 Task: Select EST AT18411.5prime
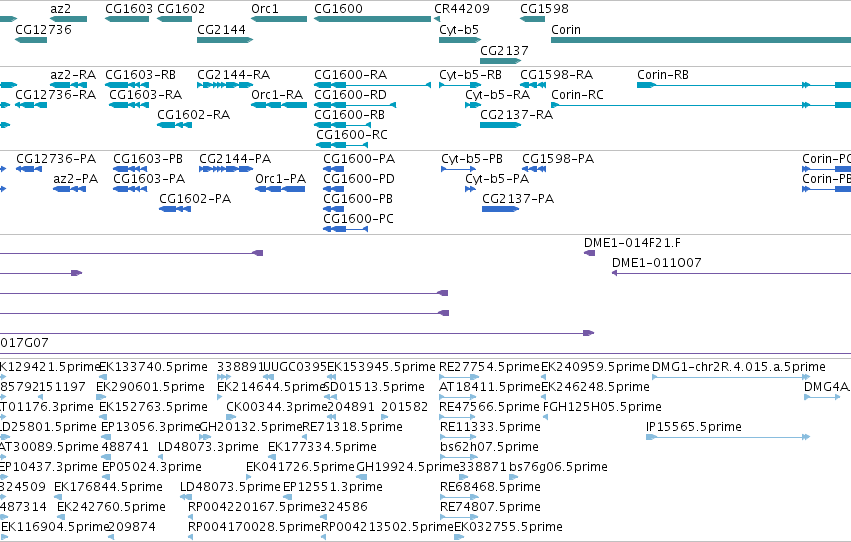tap(458, 397)
